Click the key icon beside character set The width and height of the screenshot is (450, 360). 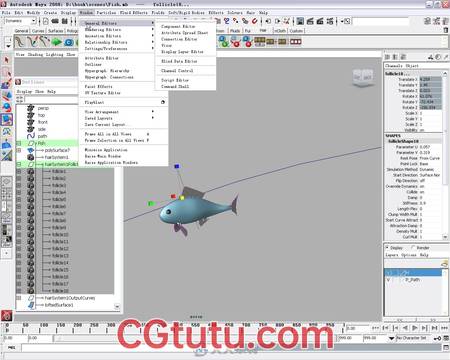click(437, 338)
